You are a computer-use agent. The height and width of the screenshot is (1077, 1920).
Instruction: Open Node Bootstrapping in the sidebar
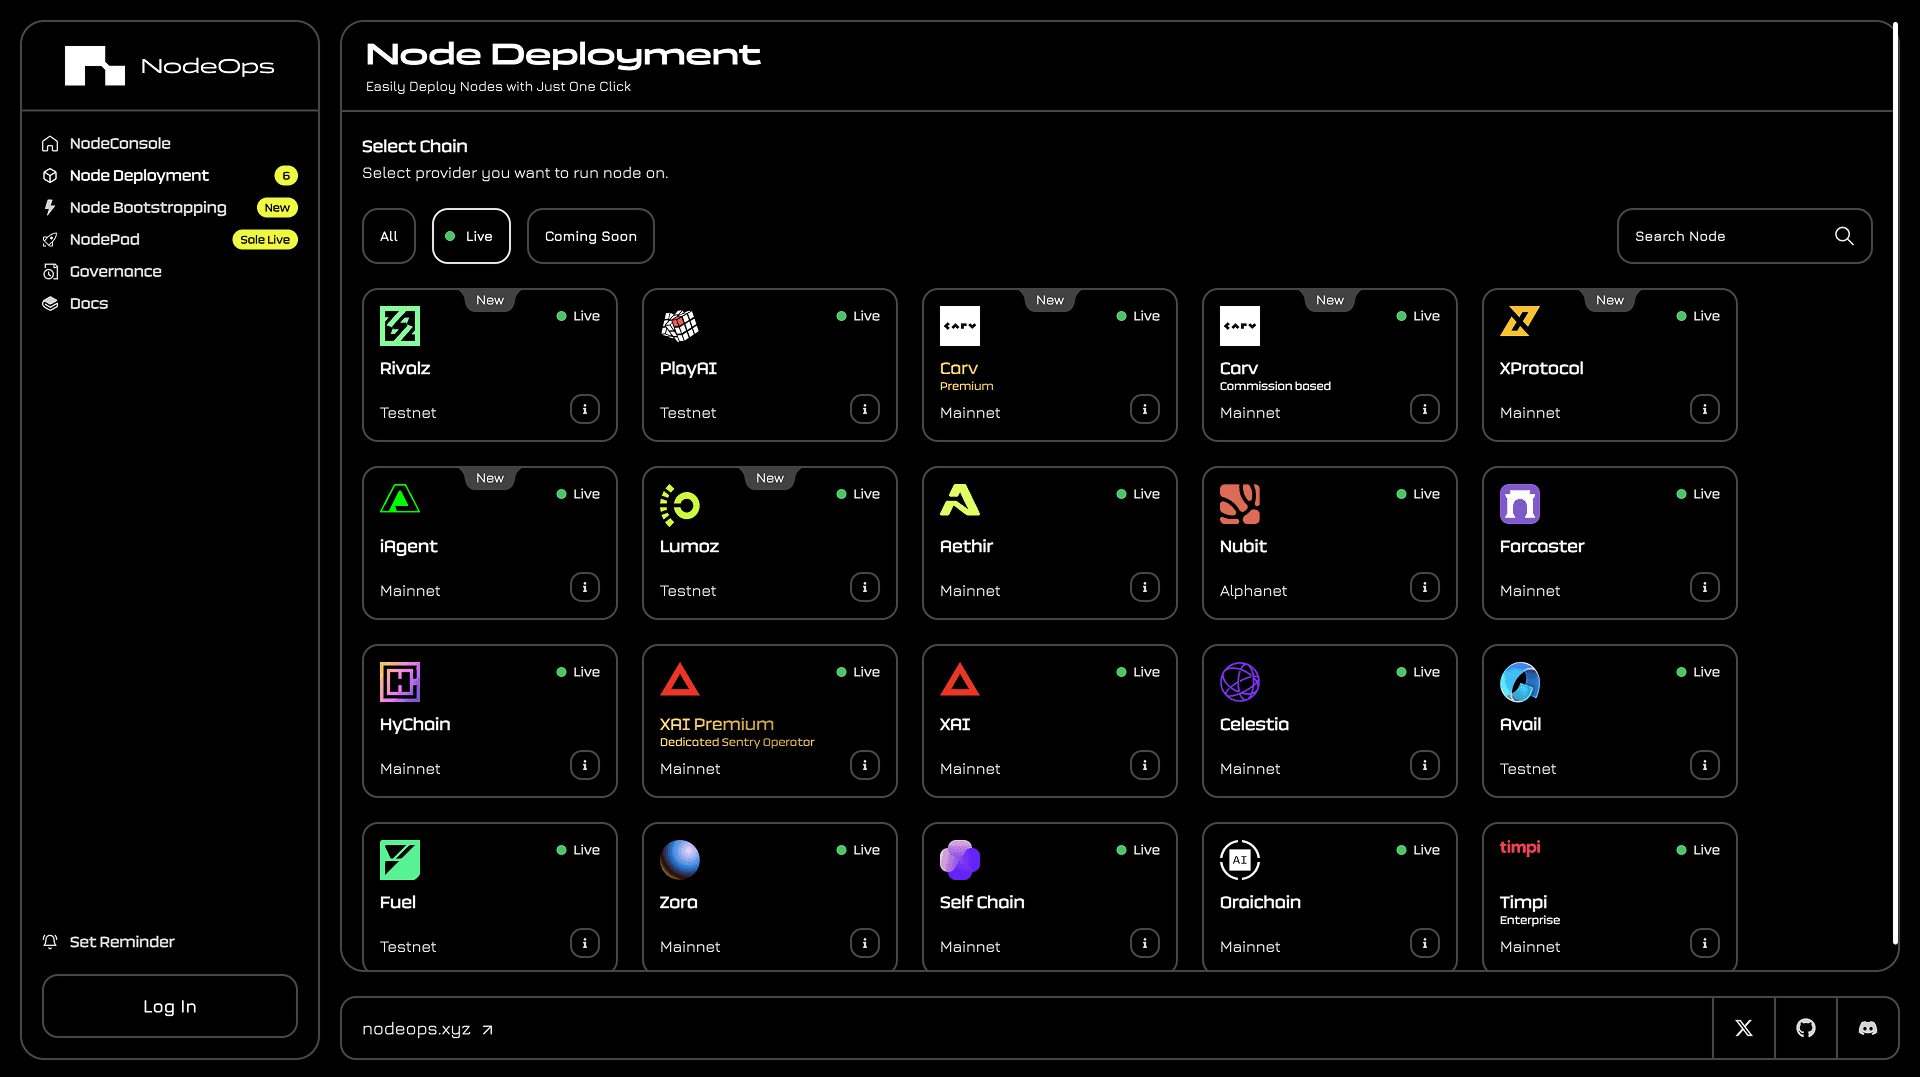148,207
